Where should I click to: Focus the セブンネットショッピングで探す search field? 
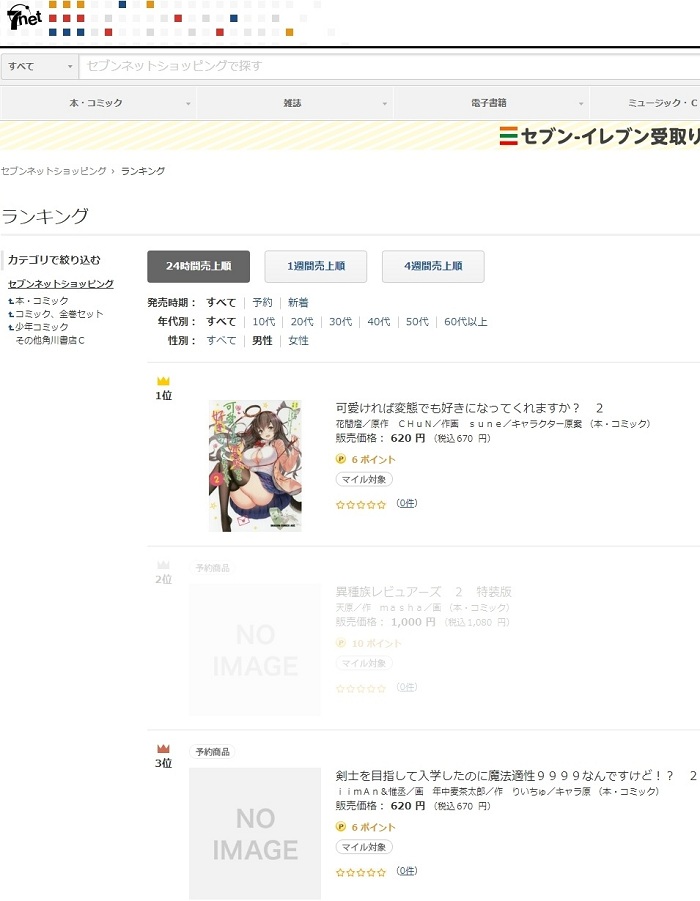(x=389, y=66)
